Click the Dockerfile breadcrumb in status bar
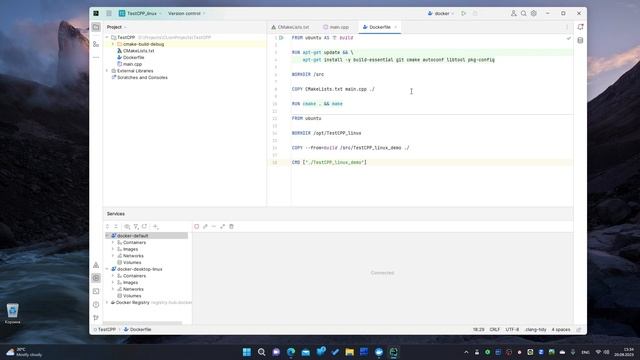 coord(138,329)
